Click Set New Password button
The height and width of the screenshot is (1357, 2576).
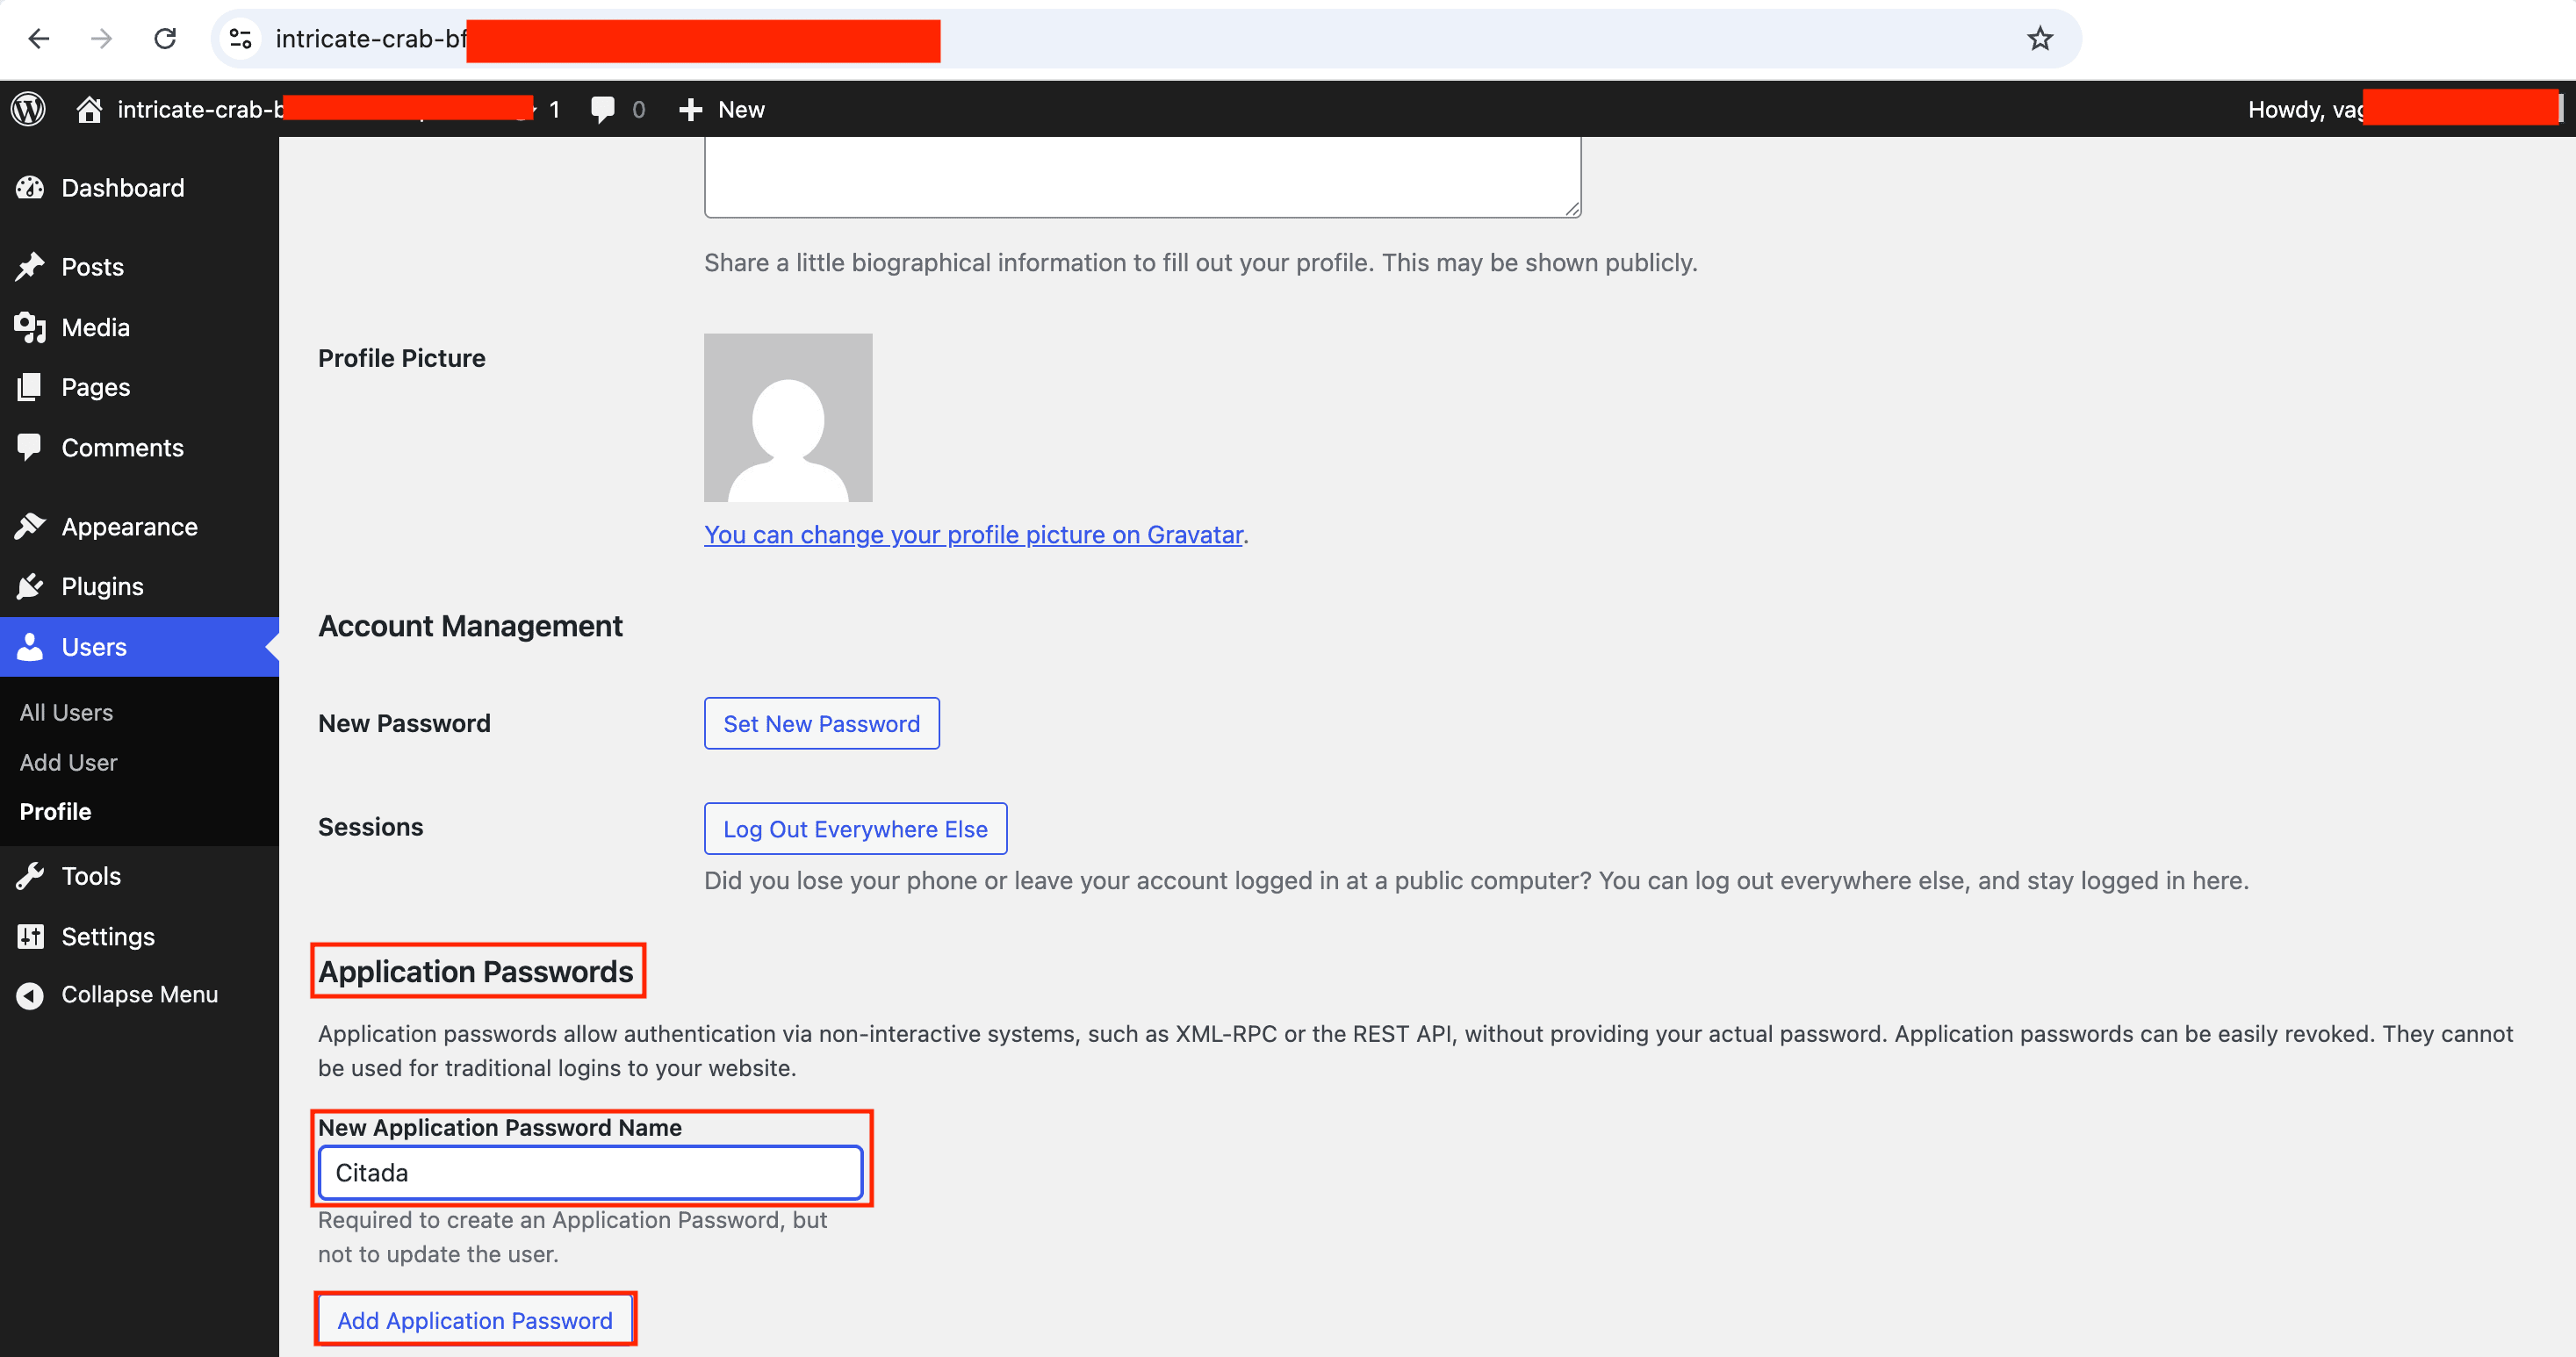coord(821,724)
